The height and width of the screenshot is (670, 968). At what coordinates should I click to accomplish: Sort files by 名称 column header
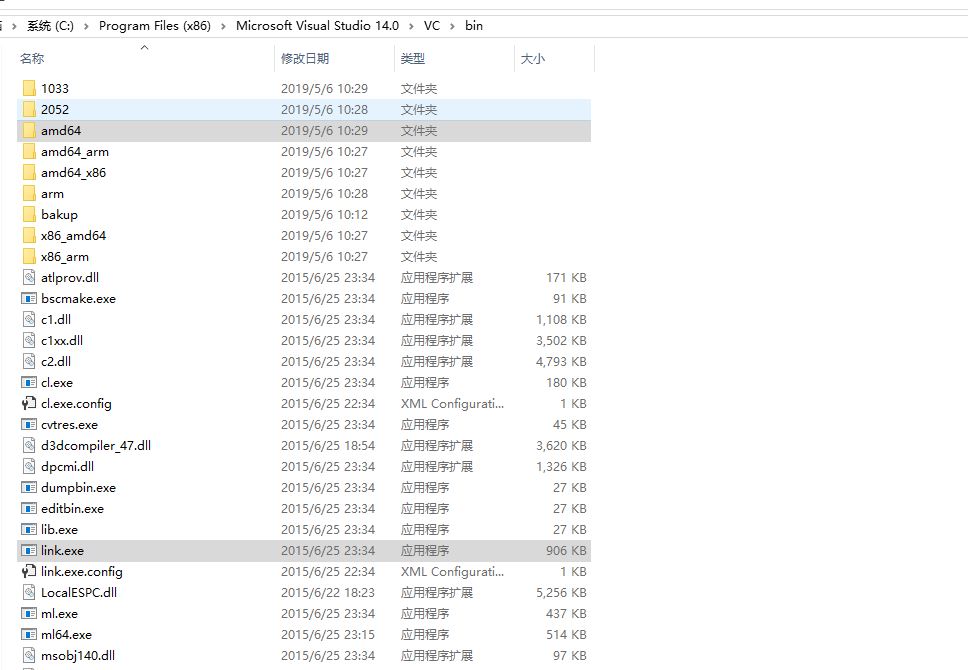32,59
